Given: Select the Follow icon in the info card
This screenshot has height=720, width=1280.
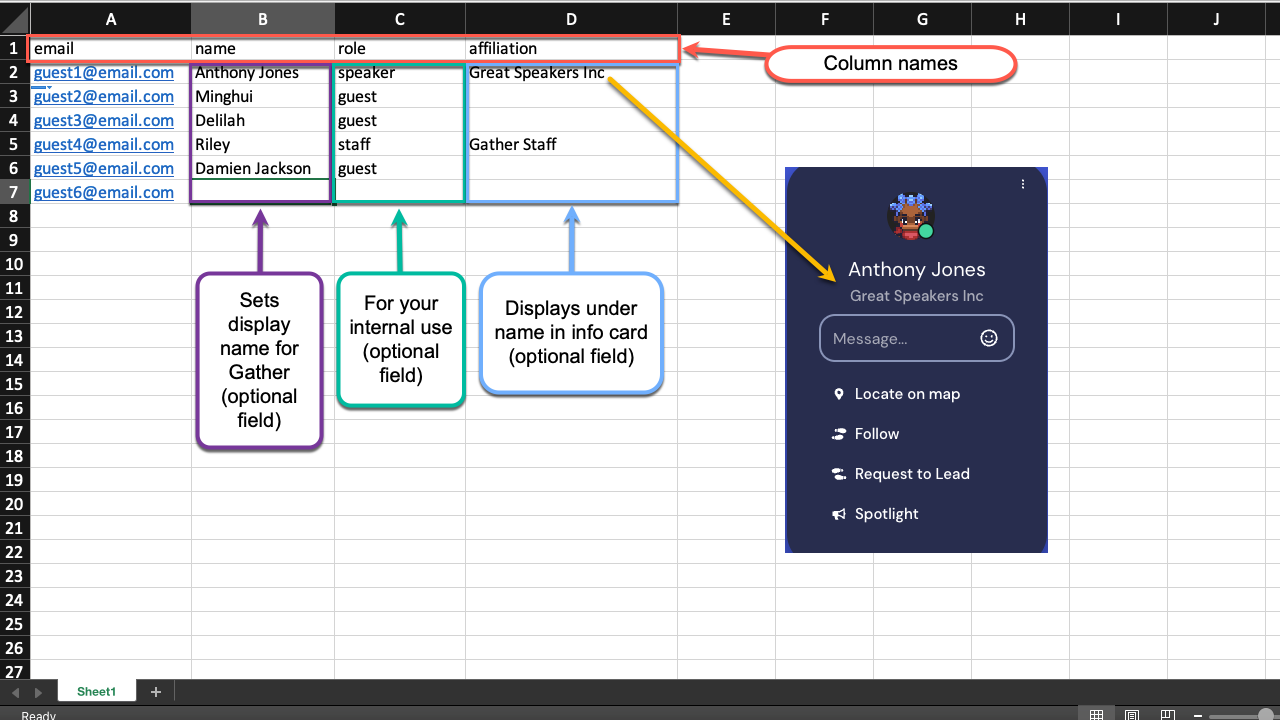Looking at the screenshot, I should [838, 433].
